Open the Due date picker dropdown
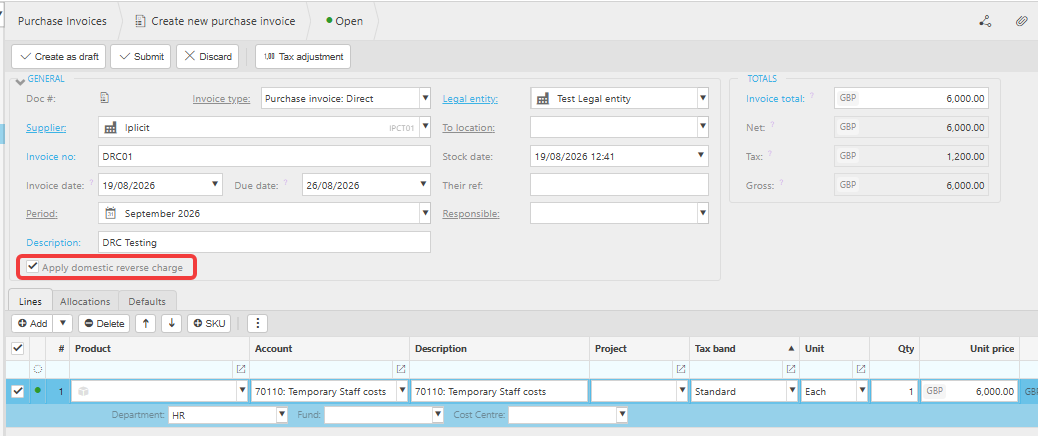The image size is (1038, 436). click(x=424, y=185)
